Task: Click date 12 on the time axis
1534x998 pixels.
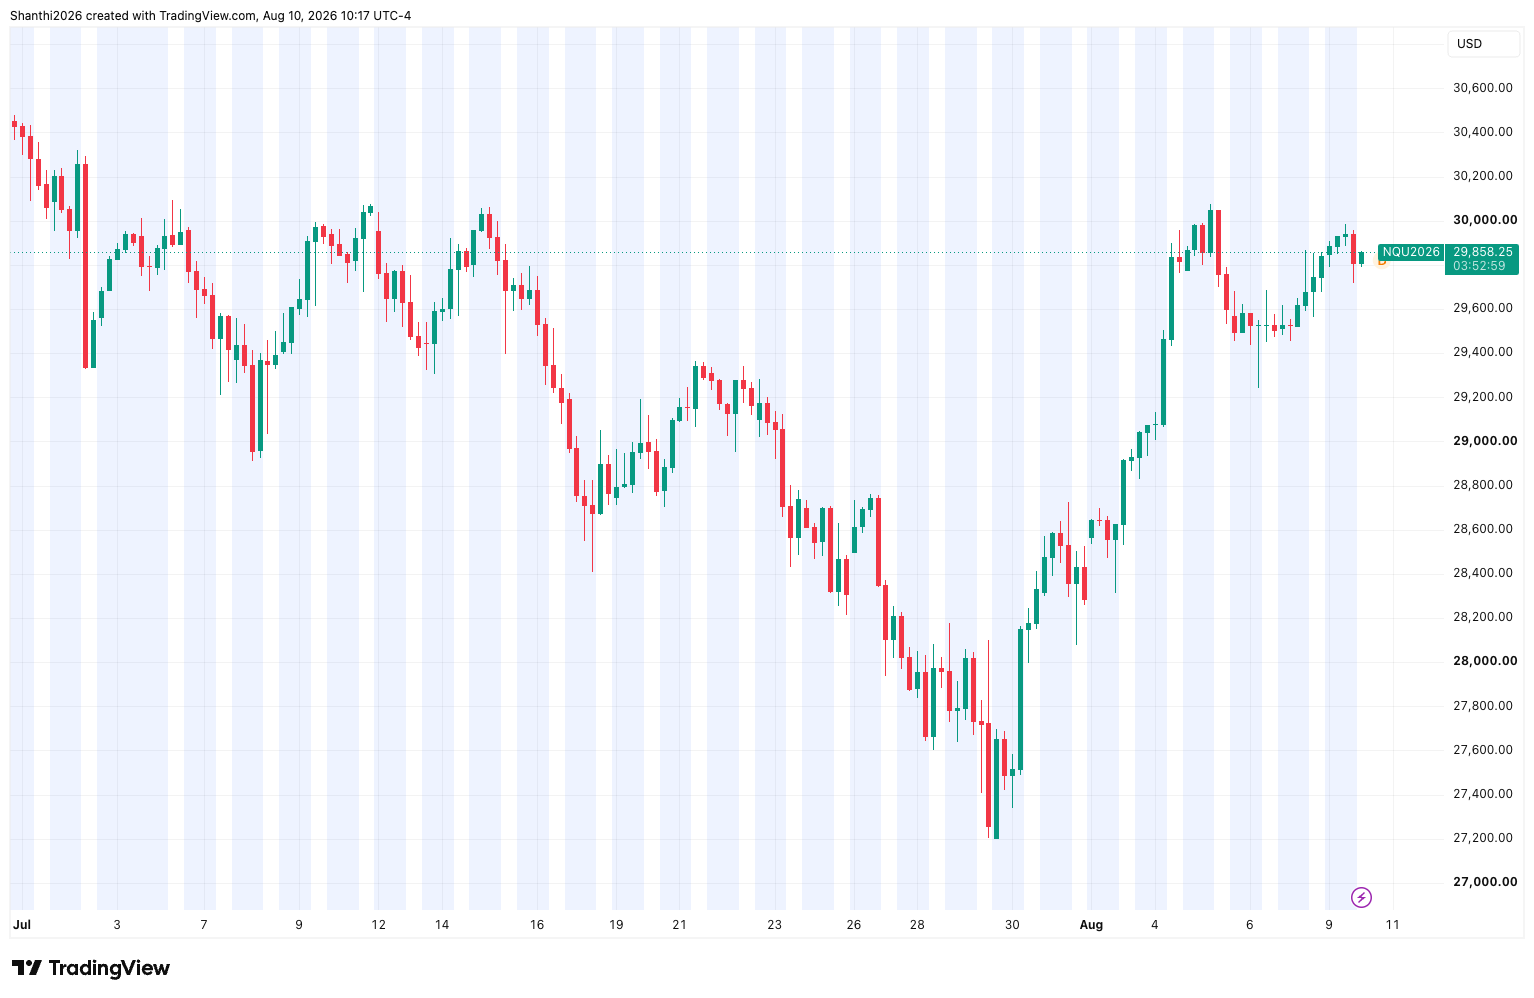Action: pyautogui.click(x=378, y=925)
